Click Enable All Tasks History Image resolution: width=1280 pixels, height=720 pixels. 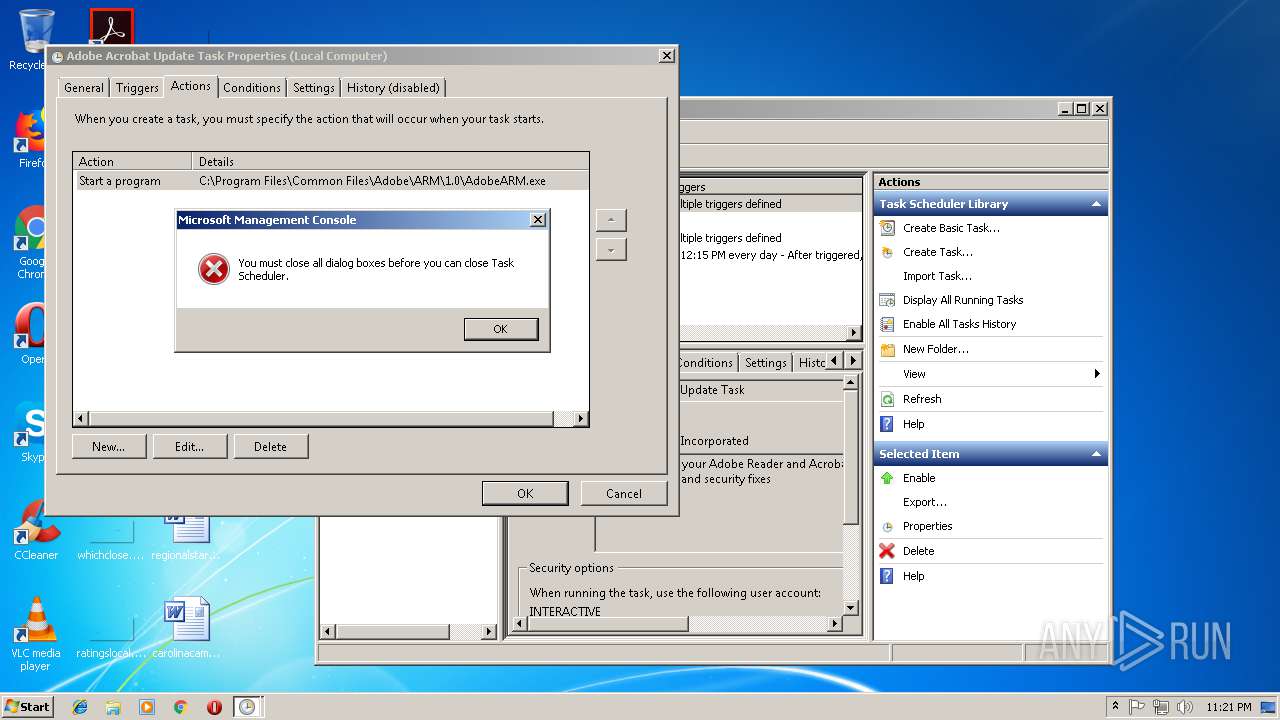pos(959,324)
